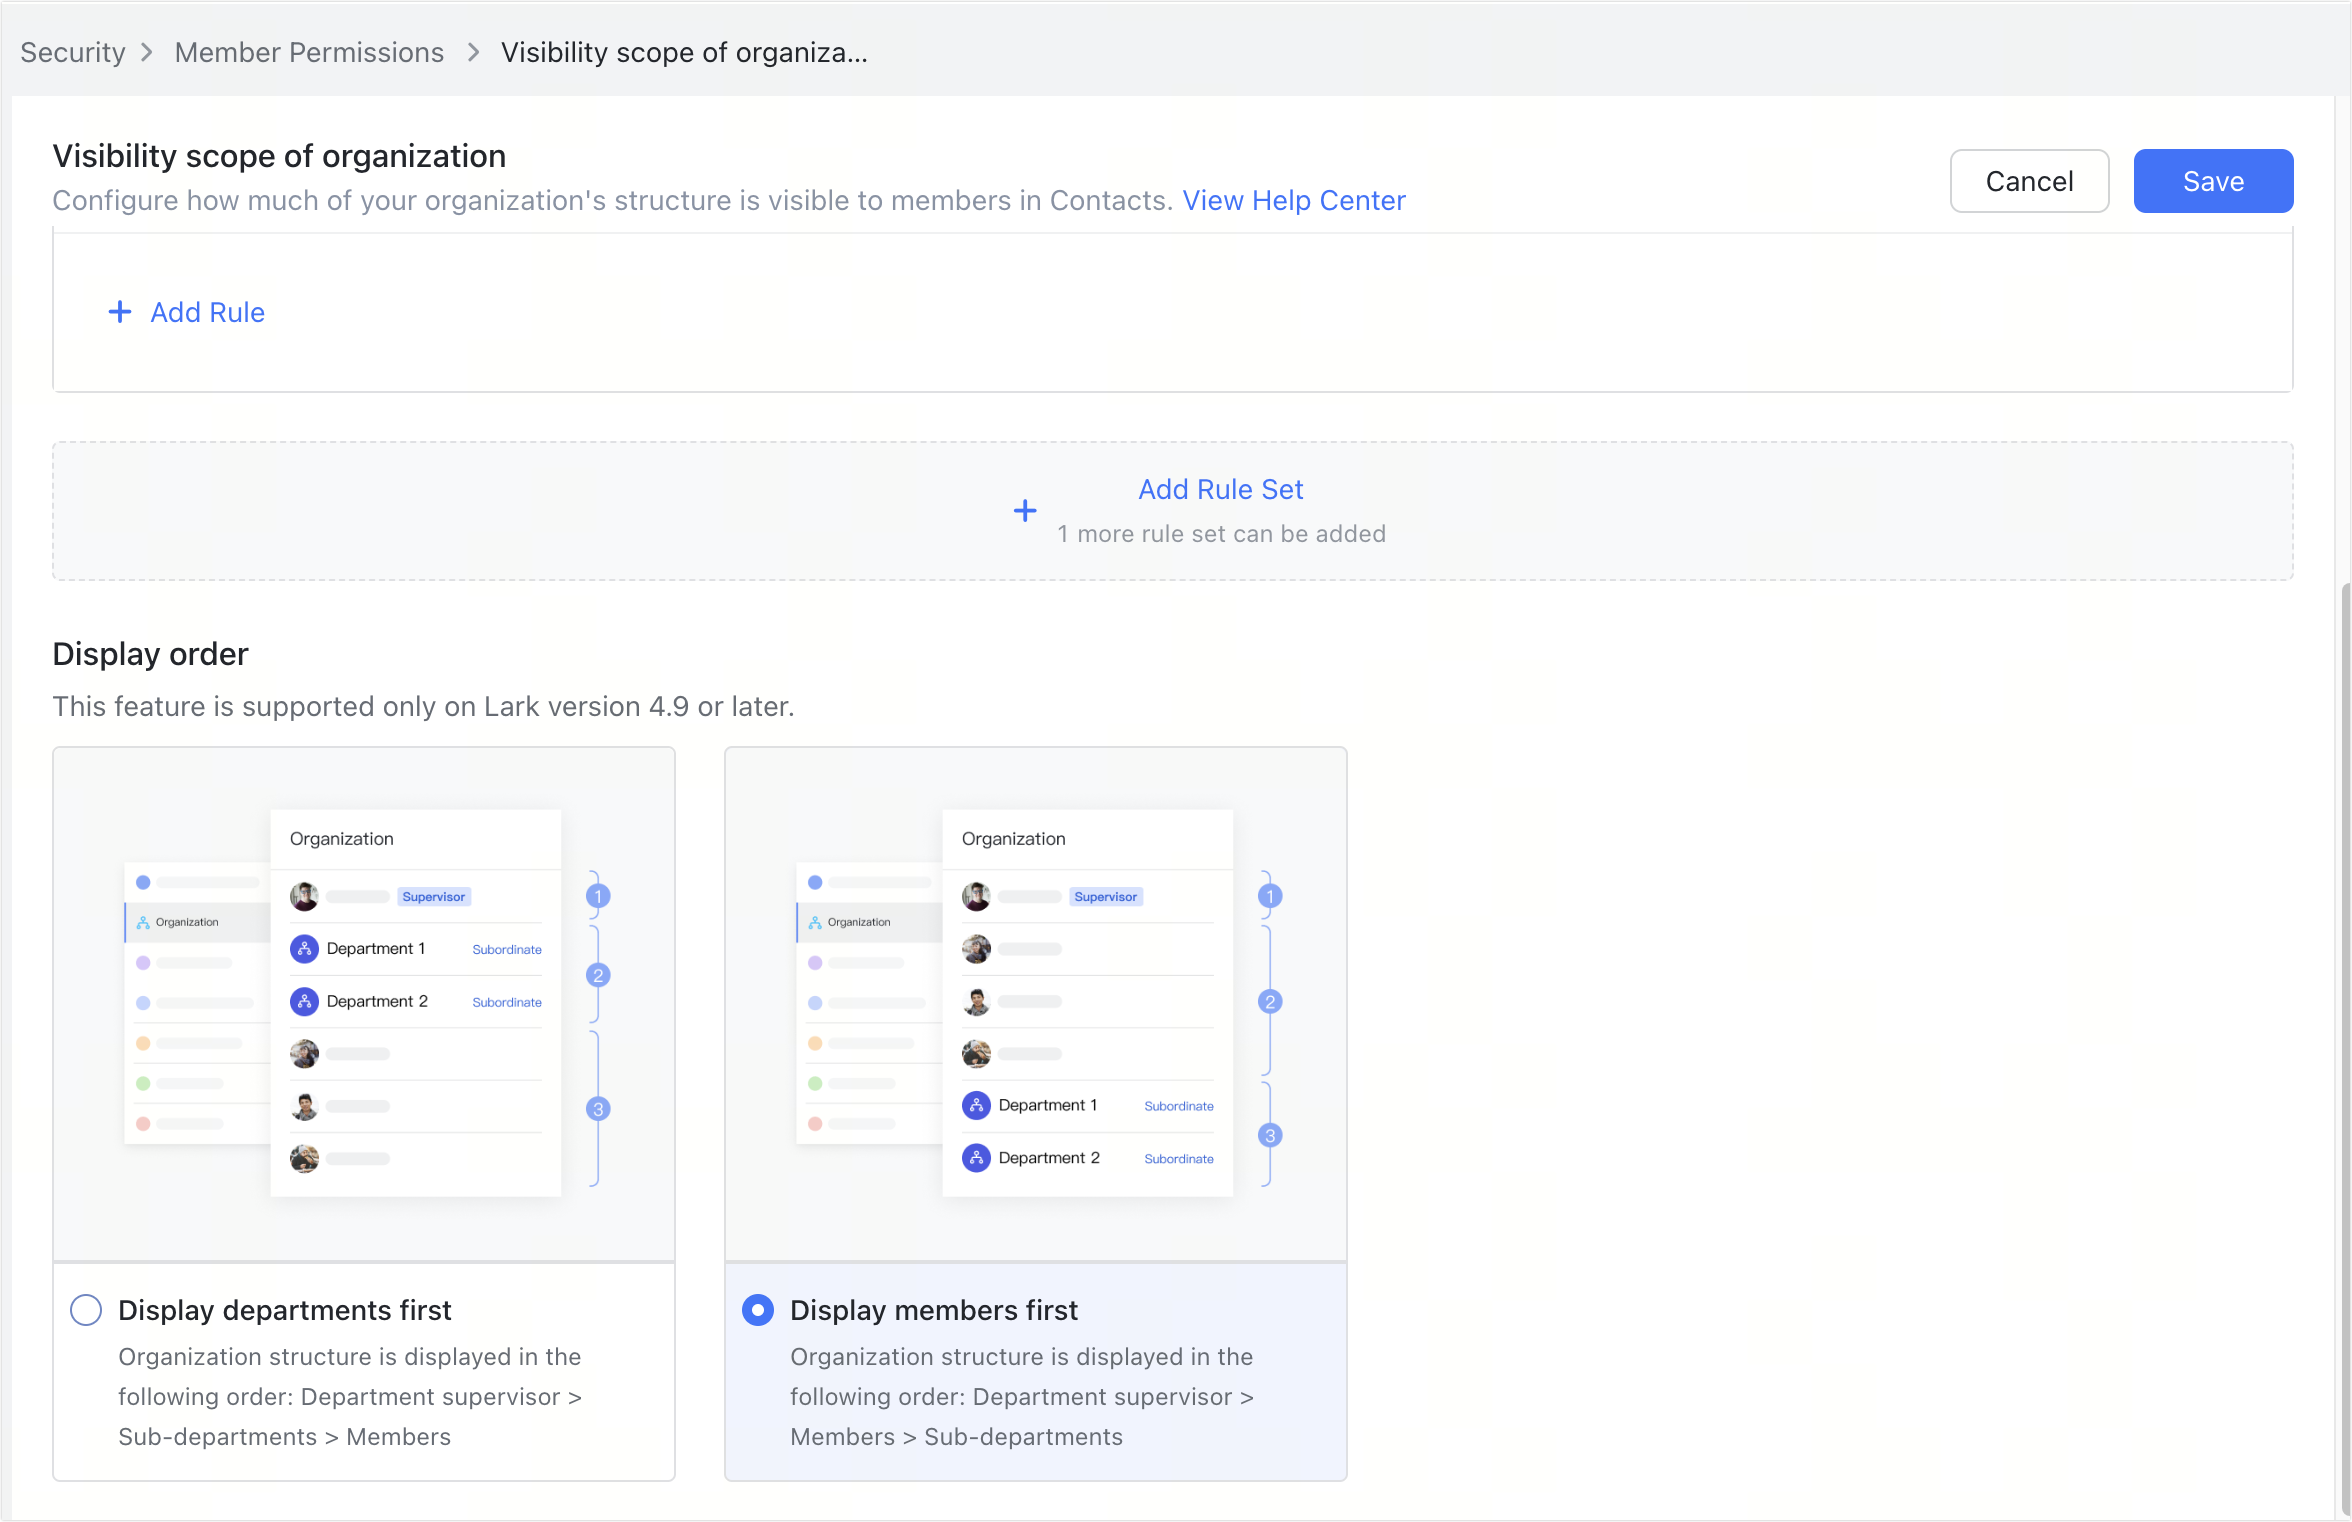
Task: Click Cancel to discard changes
Action: click(2029, 181)
